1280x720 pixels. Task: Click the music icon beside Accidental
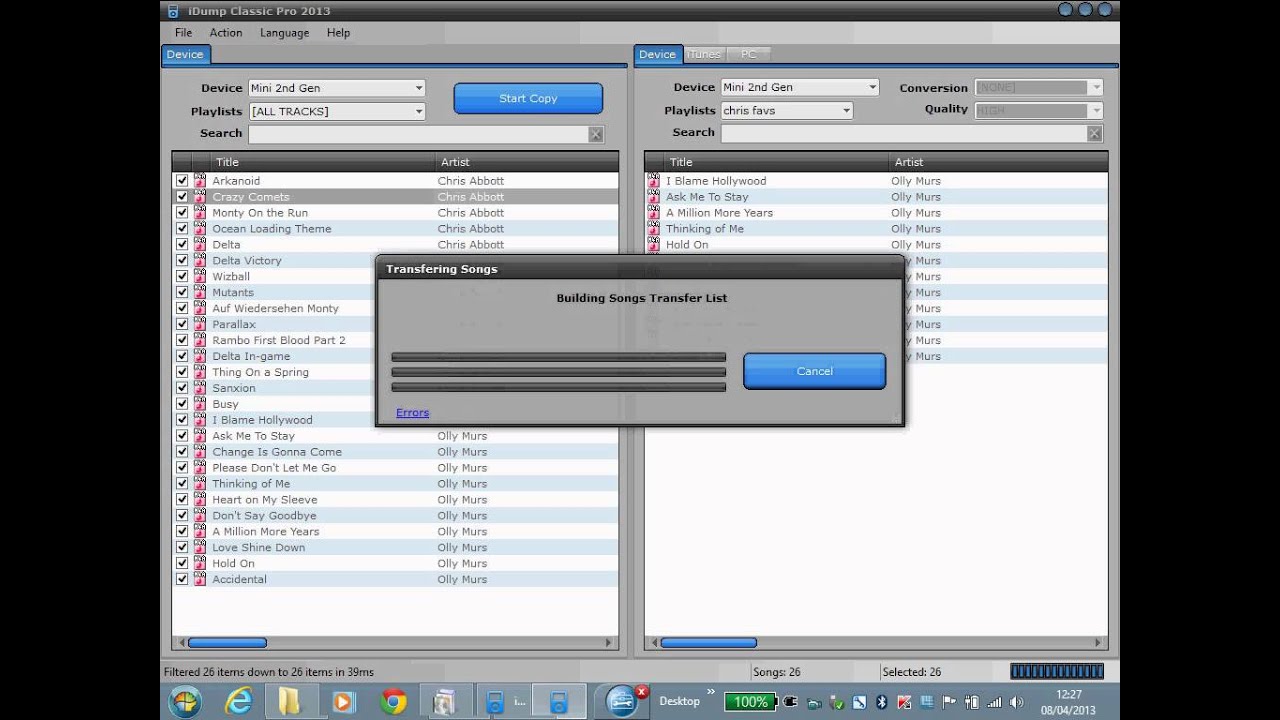pyautogui.click(x=200, y=579)
